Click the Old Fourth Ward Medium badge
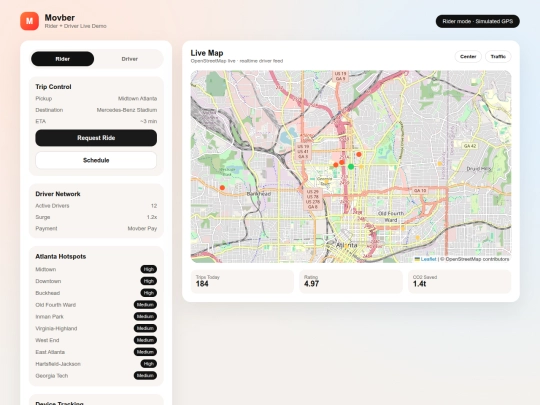 coord(145,305)
